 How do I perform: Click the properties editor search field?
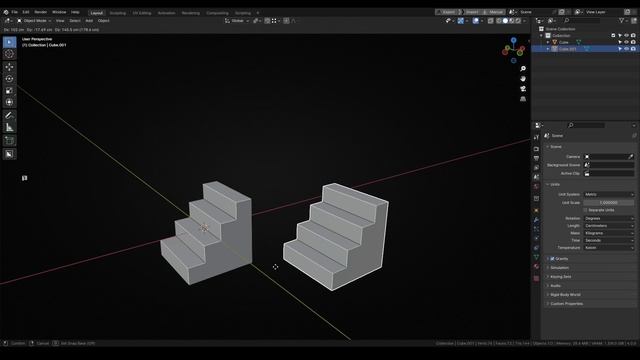pos(586,125)
